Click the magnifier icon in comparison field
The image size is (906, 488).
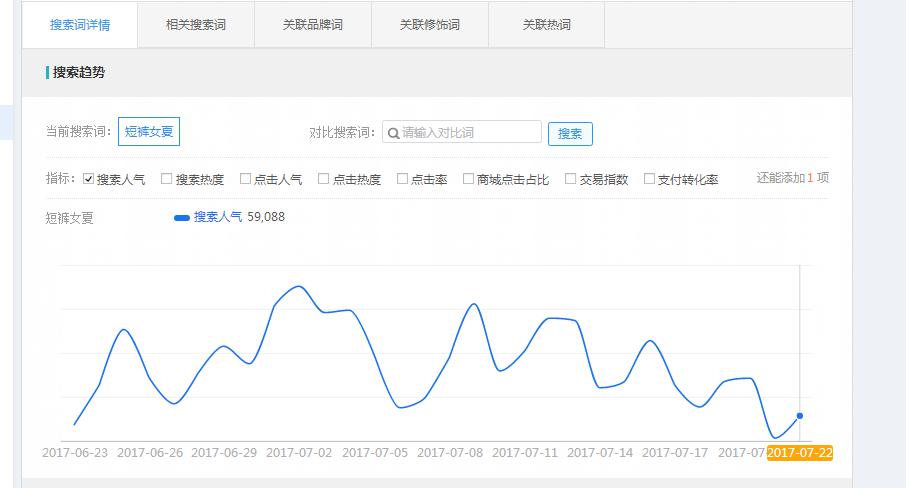point(393,132)
